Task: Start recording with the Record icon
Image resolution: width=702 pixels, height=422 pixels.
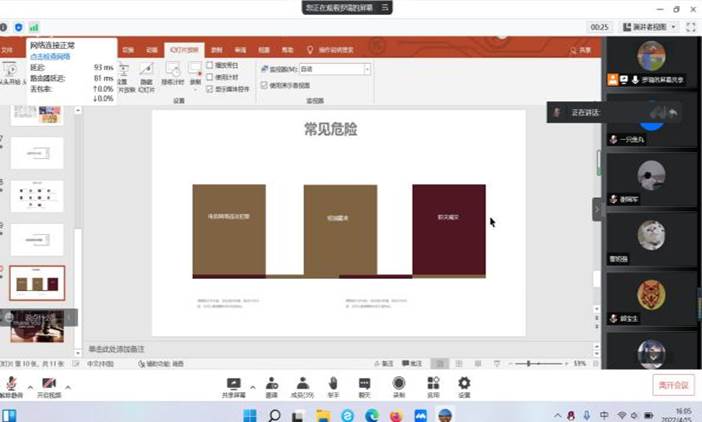Action: 399,384
